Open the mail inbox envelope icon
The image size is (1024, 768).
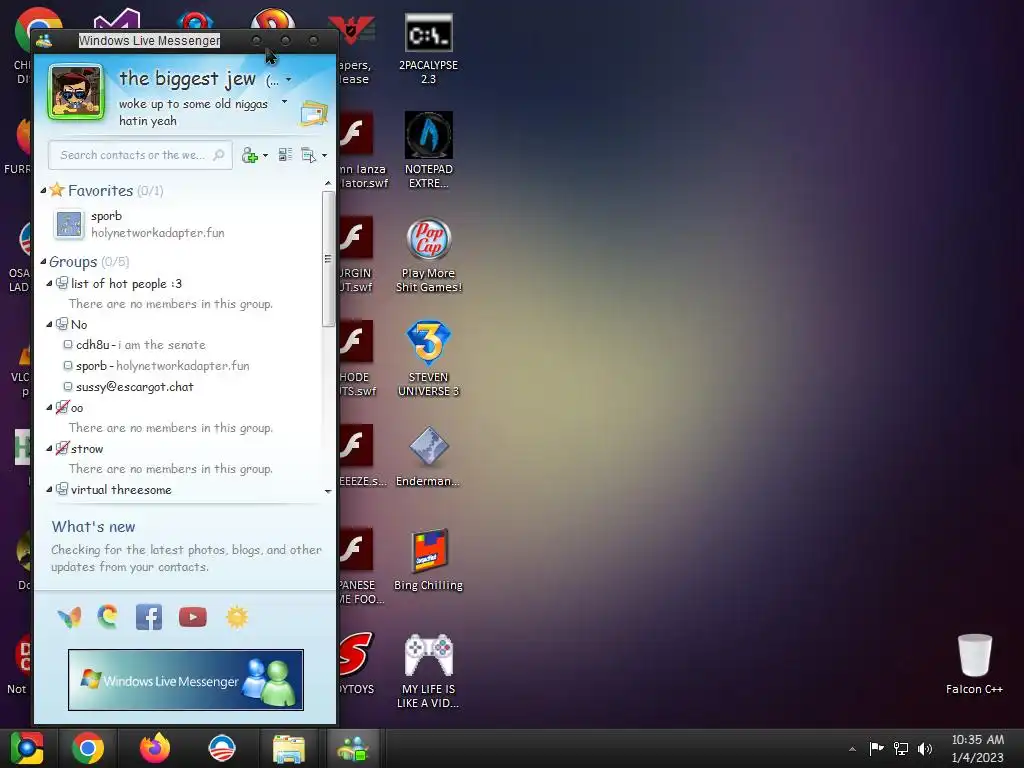click(313, 114)
